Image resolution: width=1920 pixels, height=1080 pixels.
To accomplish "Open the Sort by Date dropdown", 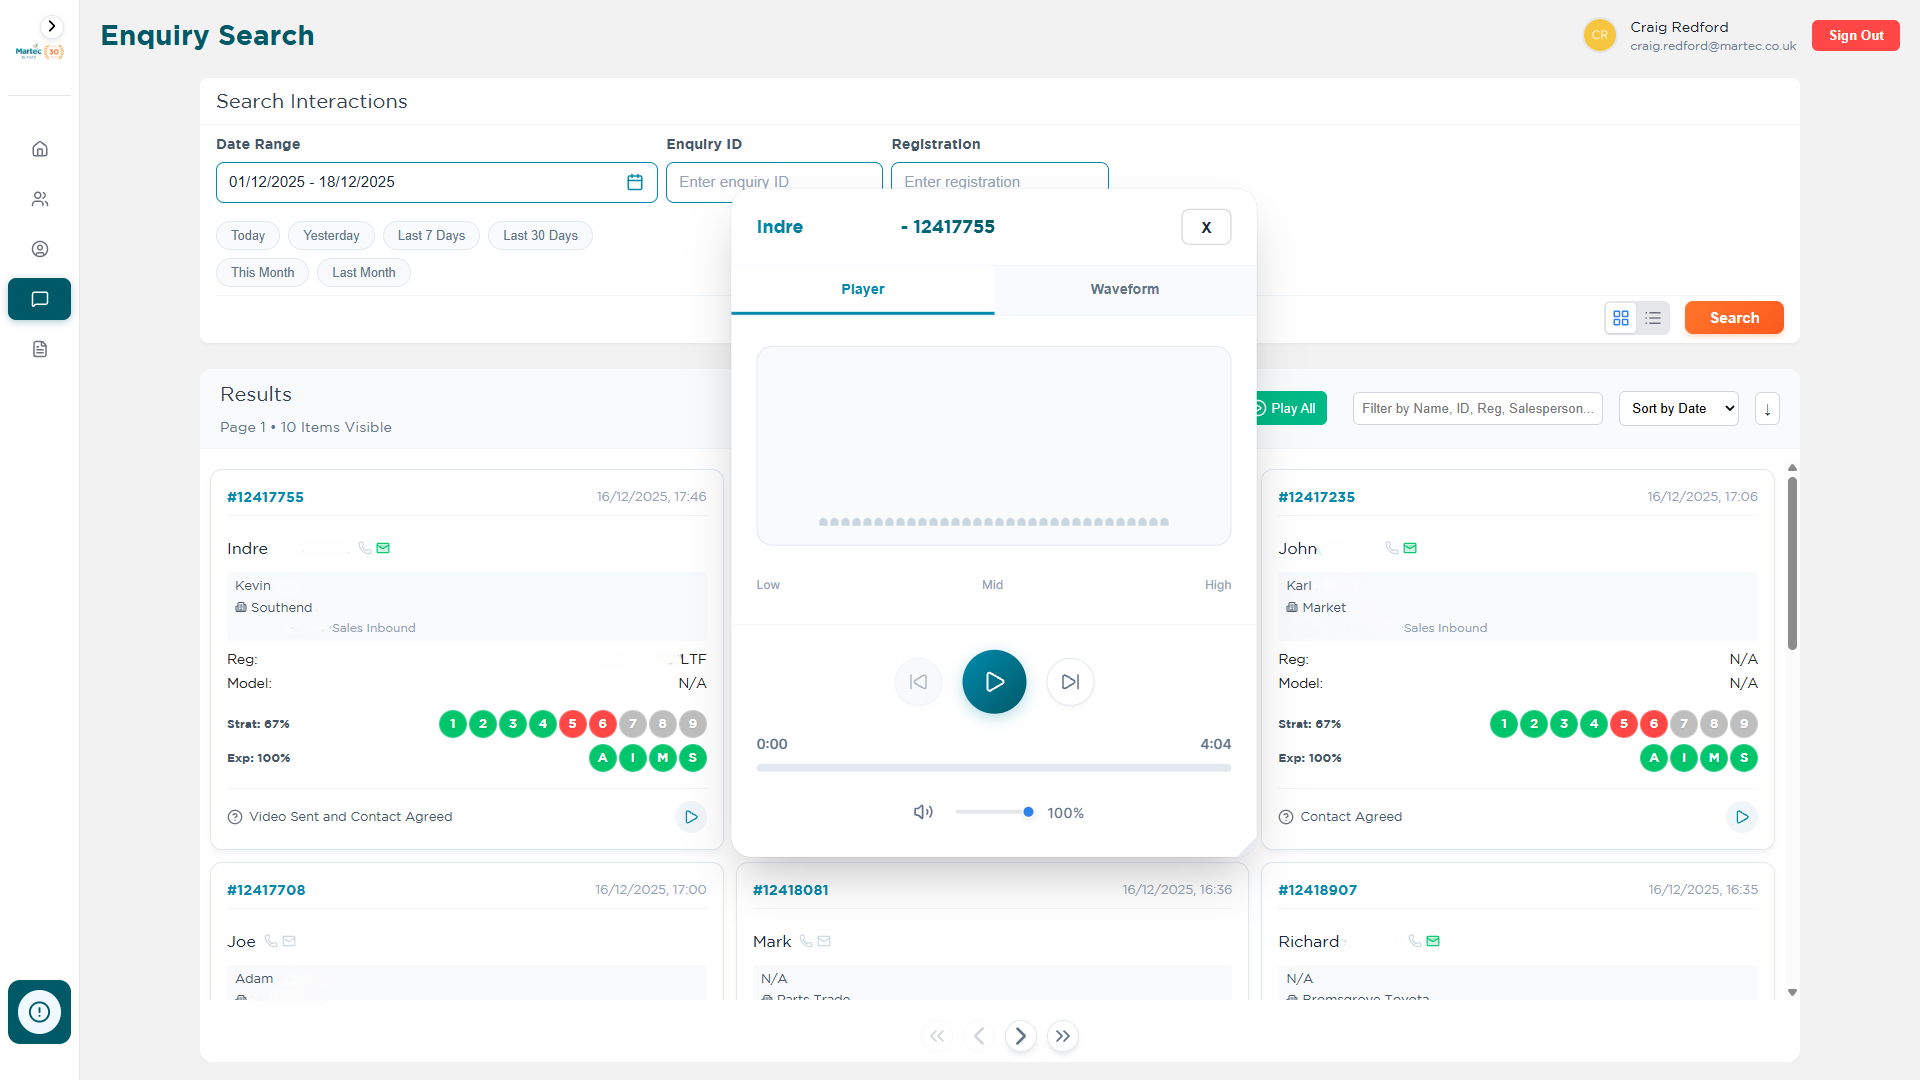I will (1678, 409).
